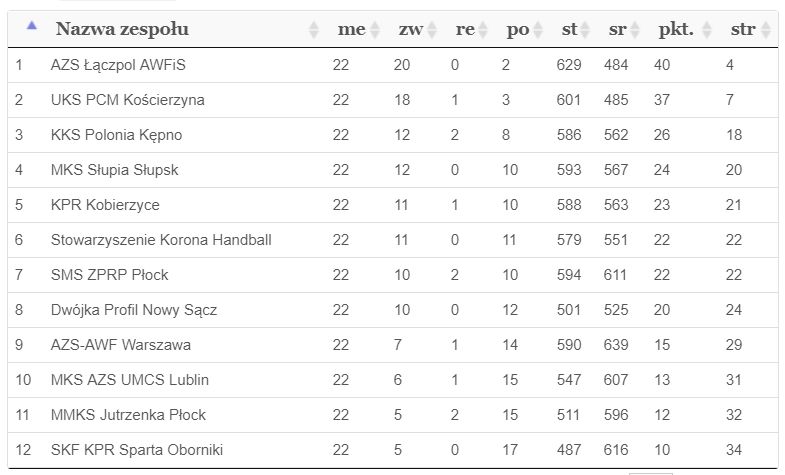Click sort arrows beside re header
Viewport: 785px width, 475px height.
[483, 30]
